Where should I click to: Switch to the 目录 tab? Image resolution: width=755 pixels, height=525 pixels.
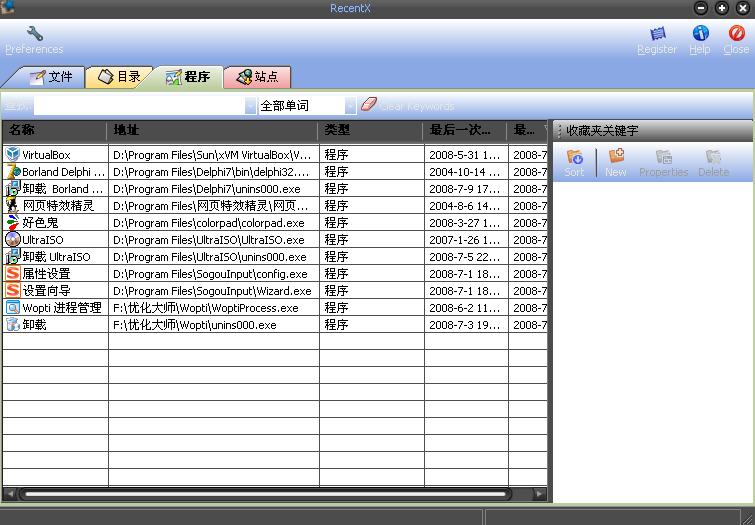tap(119, 77)
